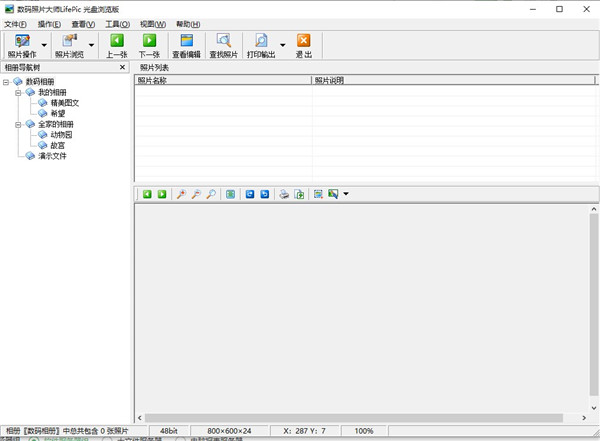Screen dimensions: 600x441
Task: Click the 上一张 previous photo button
Action: (117, 45)
